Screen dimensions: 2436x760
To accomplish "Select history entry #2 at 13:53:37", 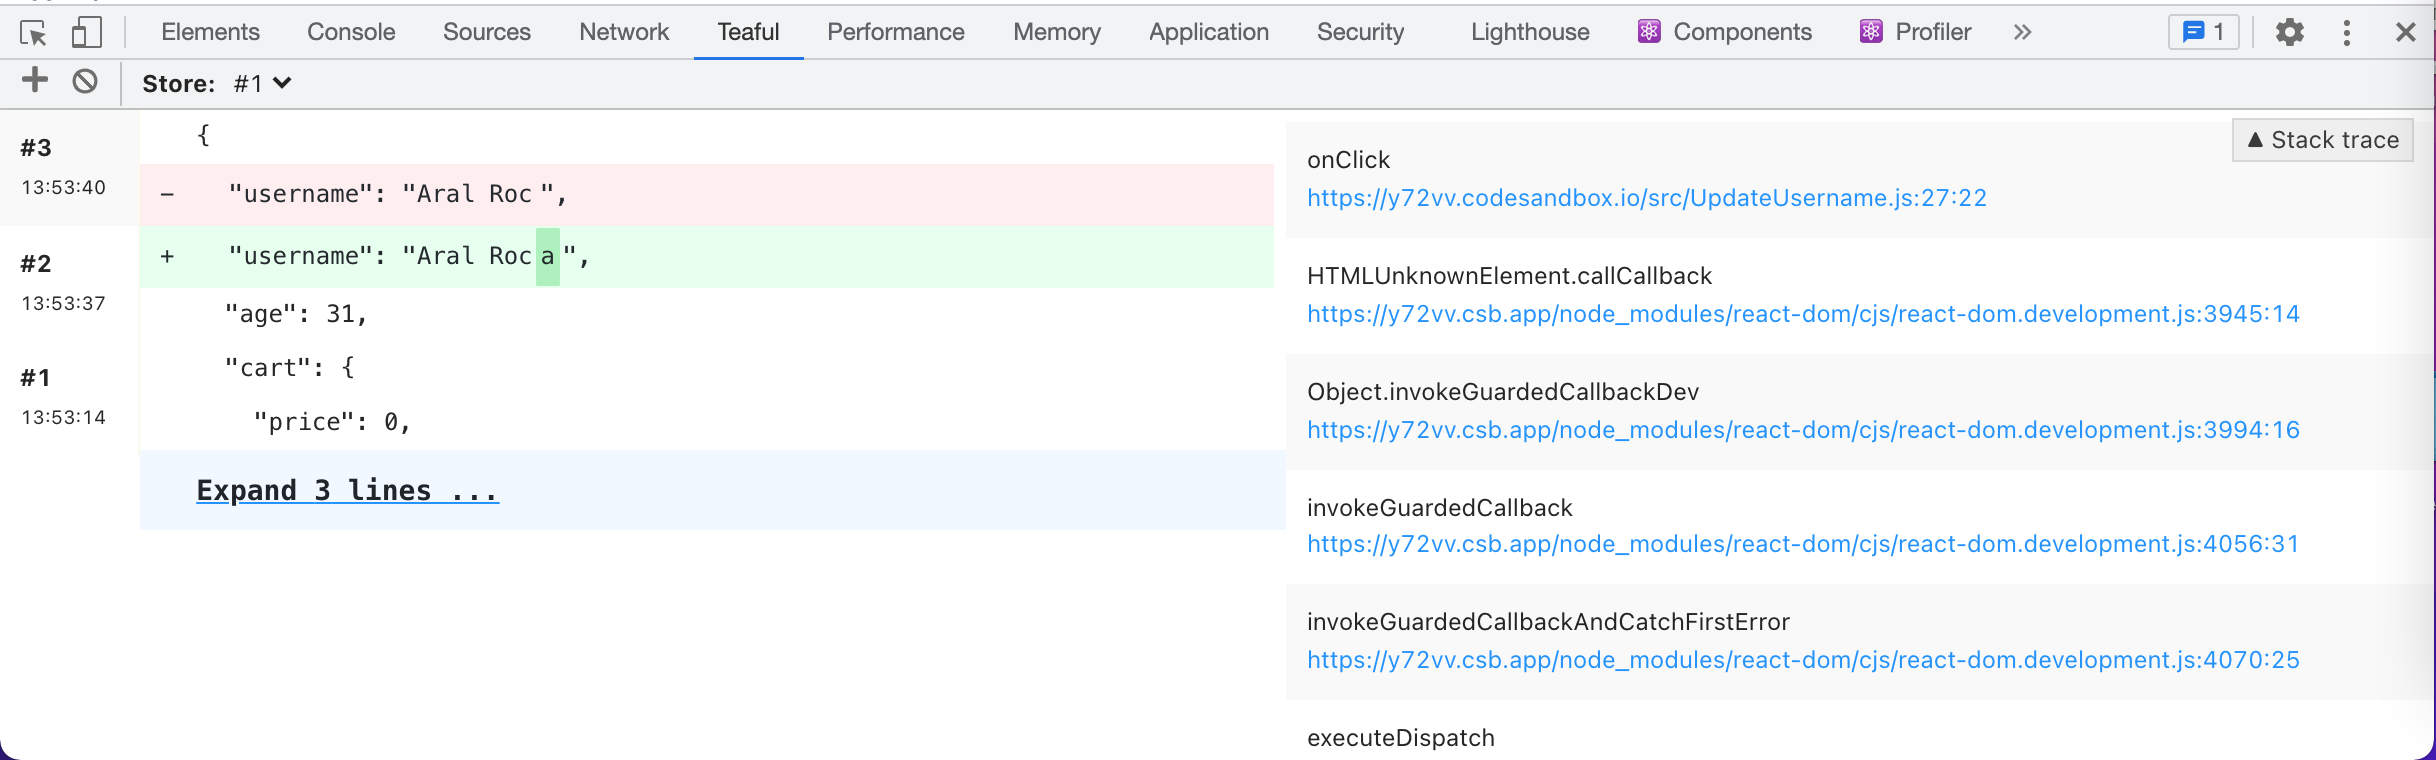I will (x=69, y=283).
